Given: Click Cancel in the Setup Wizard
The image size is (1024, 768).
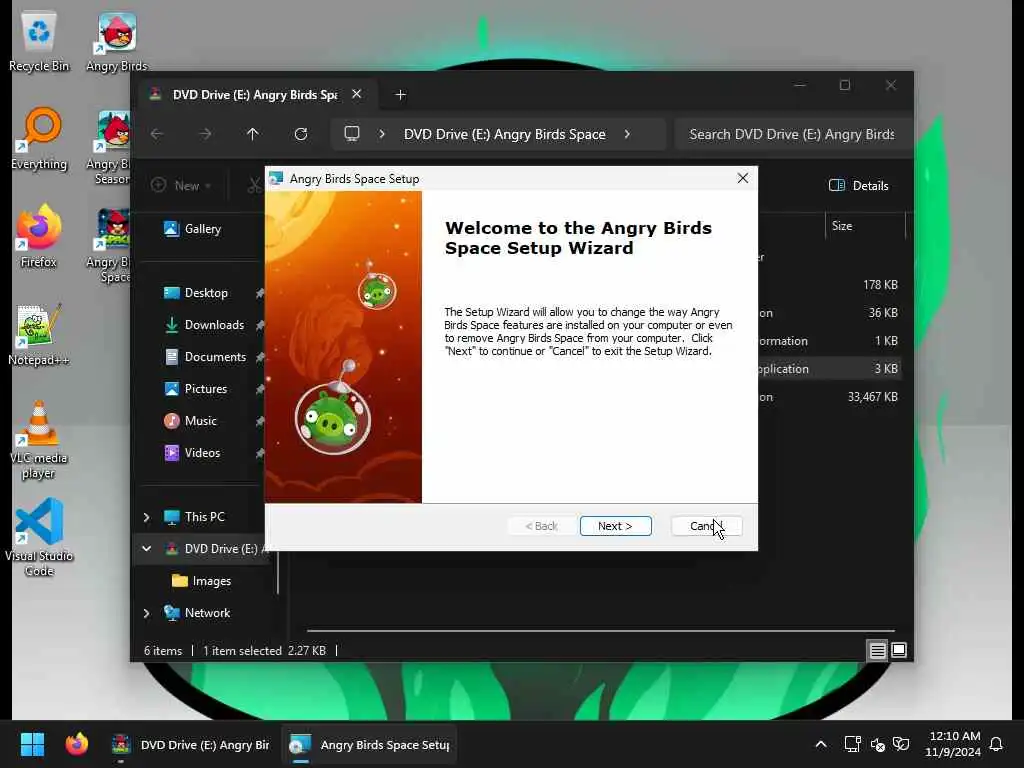Looking at the screenshot, I should [706, 526].
